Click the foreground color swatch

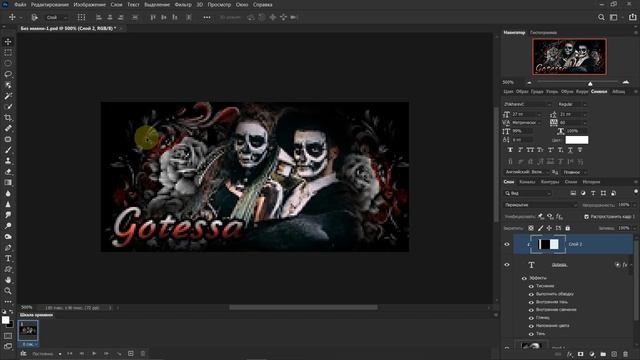click(x=5, y=320)
